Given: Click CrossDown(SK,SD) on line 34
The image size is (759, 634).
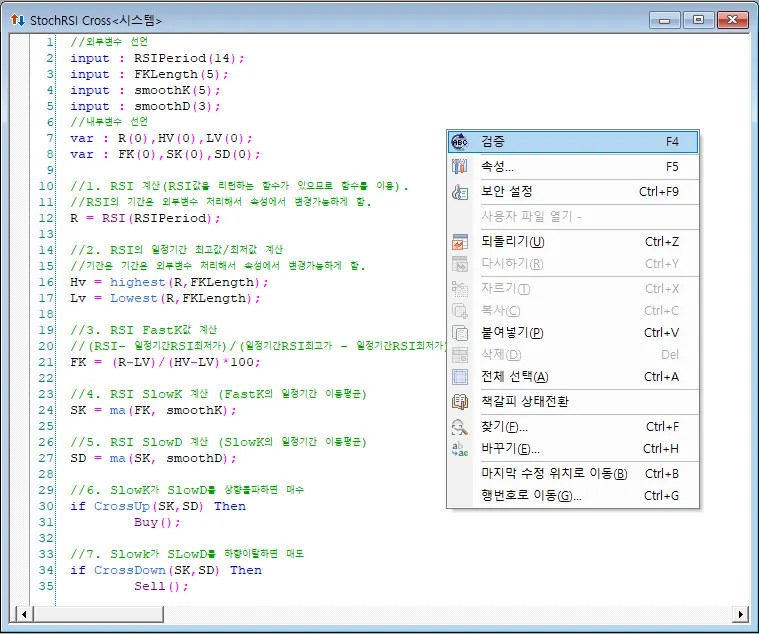Looking at the screenshot, I should point(157,570).
